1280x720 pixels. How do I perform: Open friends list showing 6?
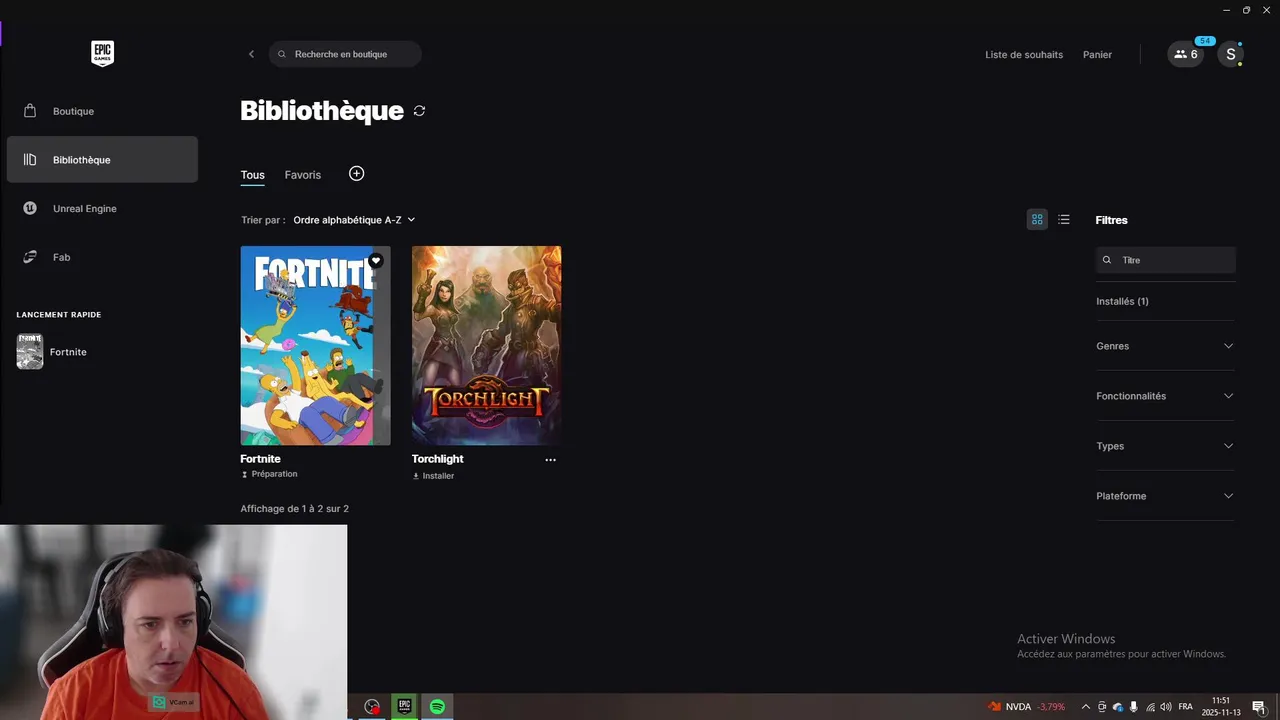point(1186,54)
